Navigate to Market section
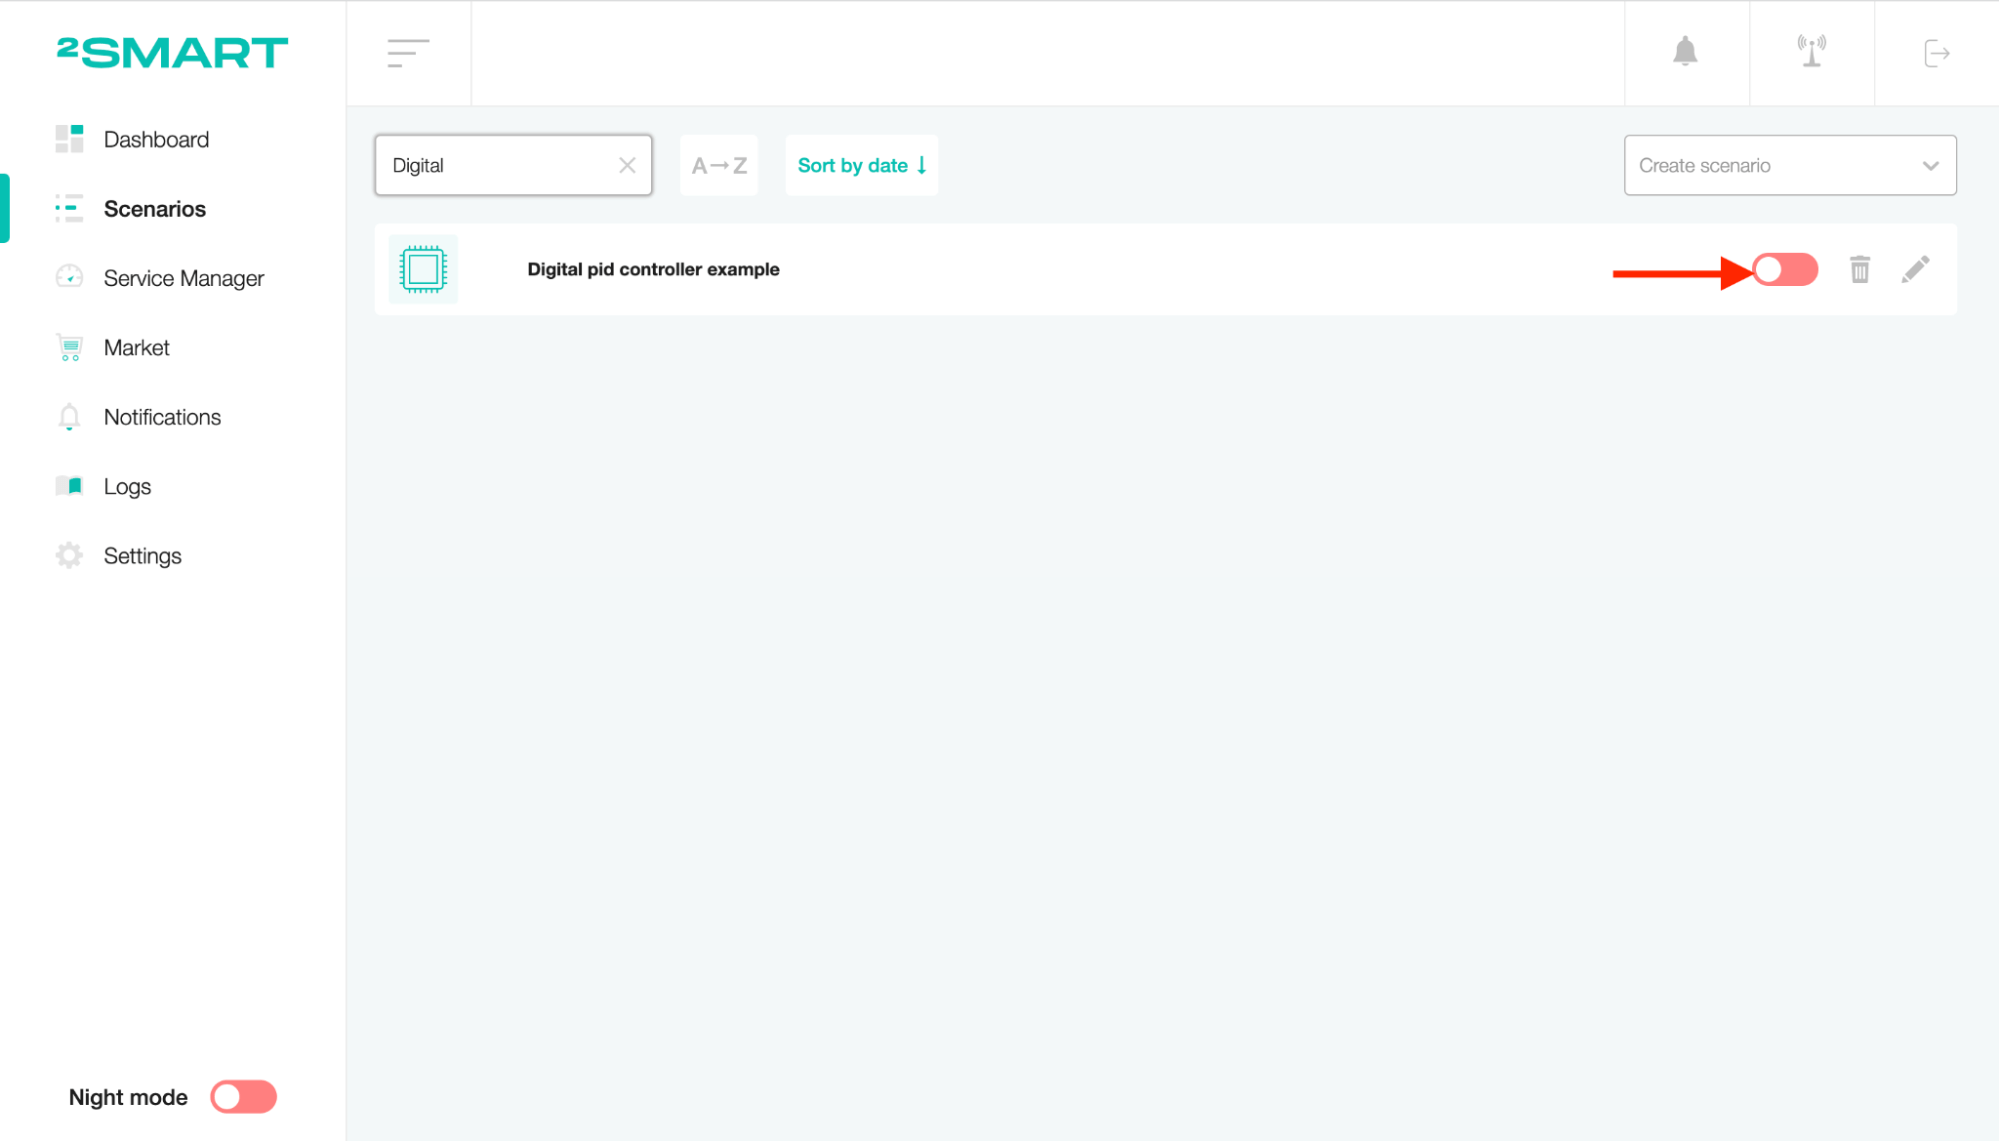 click(136, 347)
